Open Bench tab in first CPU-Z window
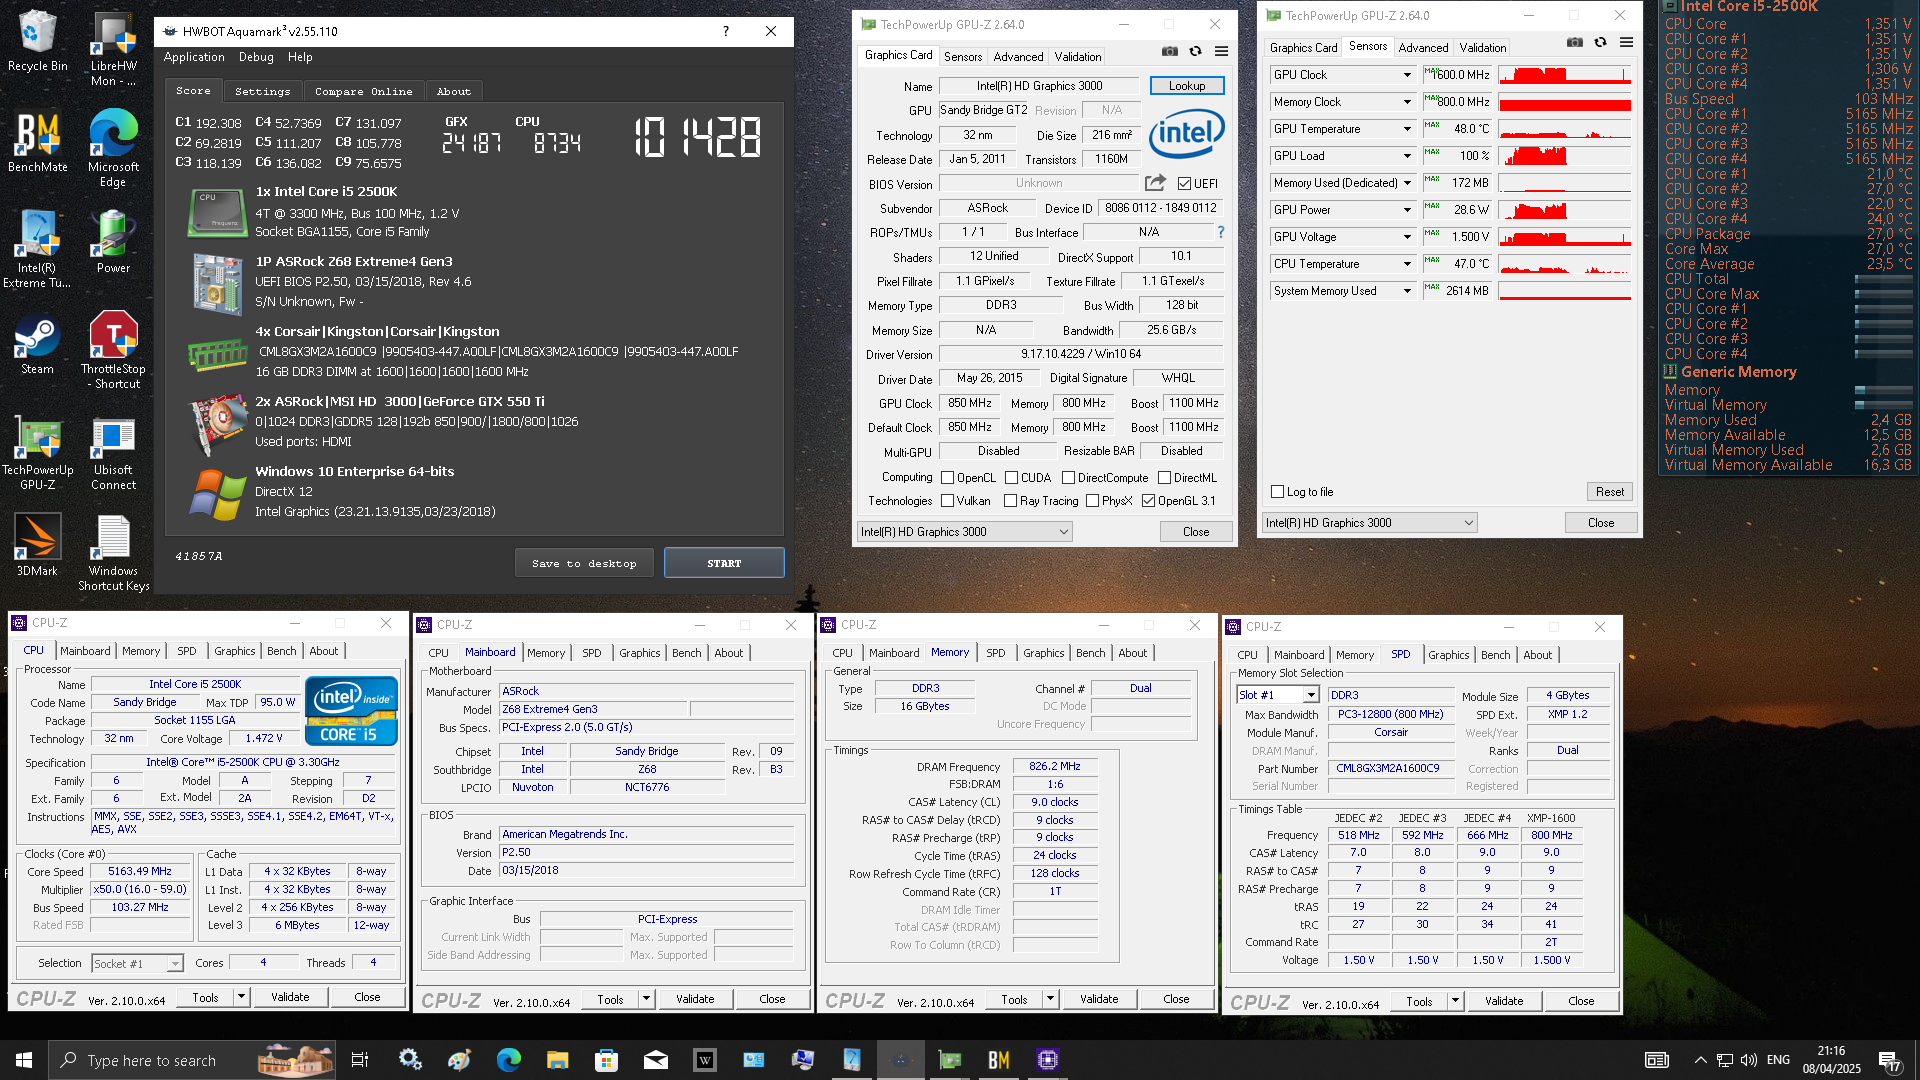Viewport: 1920px width, 1080px height. point(282,651)
